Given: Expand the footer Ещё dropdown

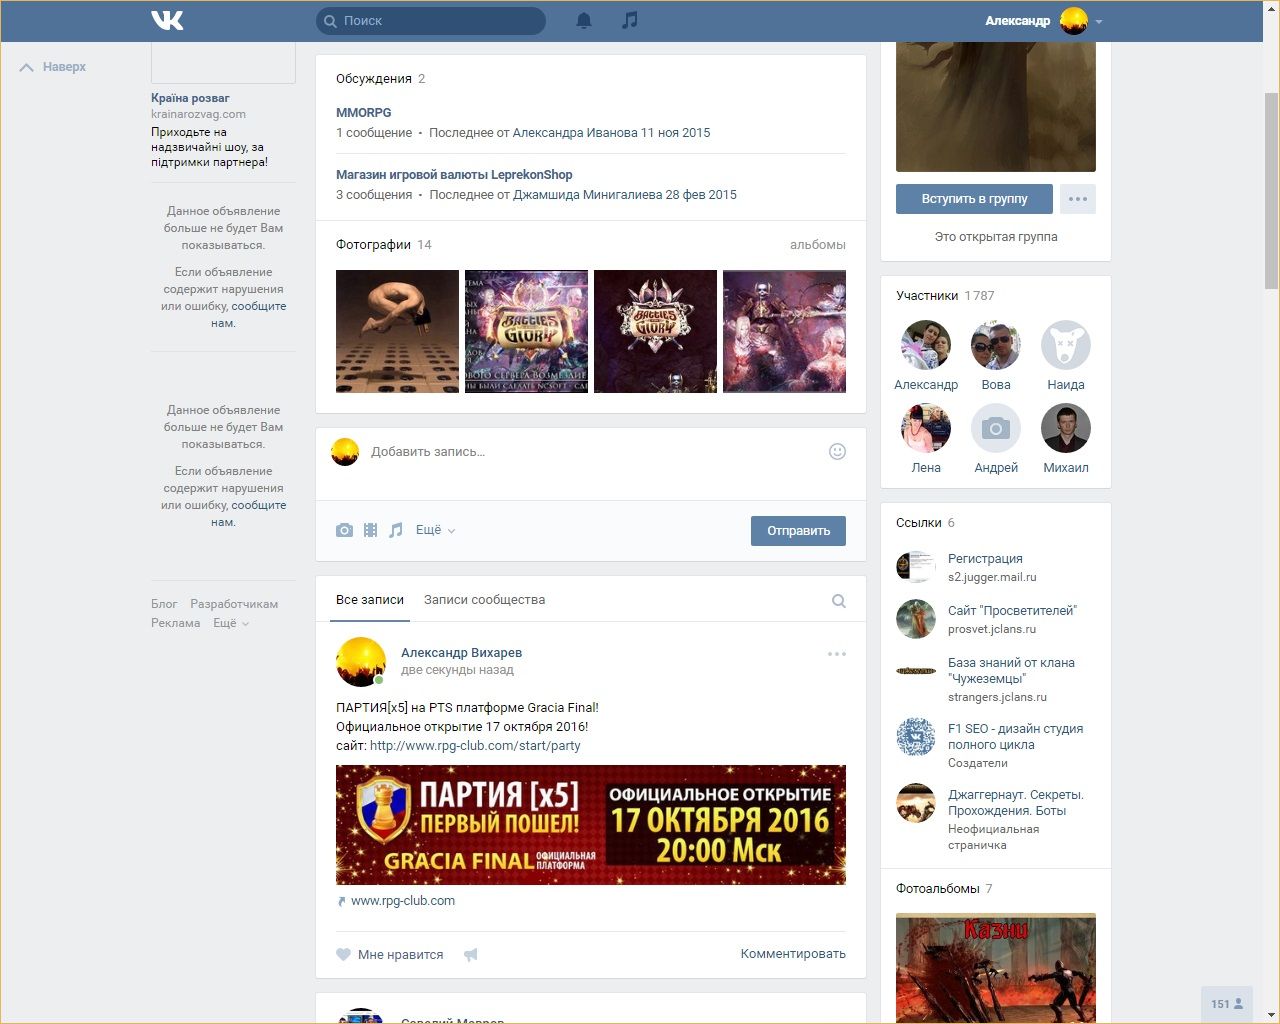Looking at the screenshot, I should coord(231,623).
